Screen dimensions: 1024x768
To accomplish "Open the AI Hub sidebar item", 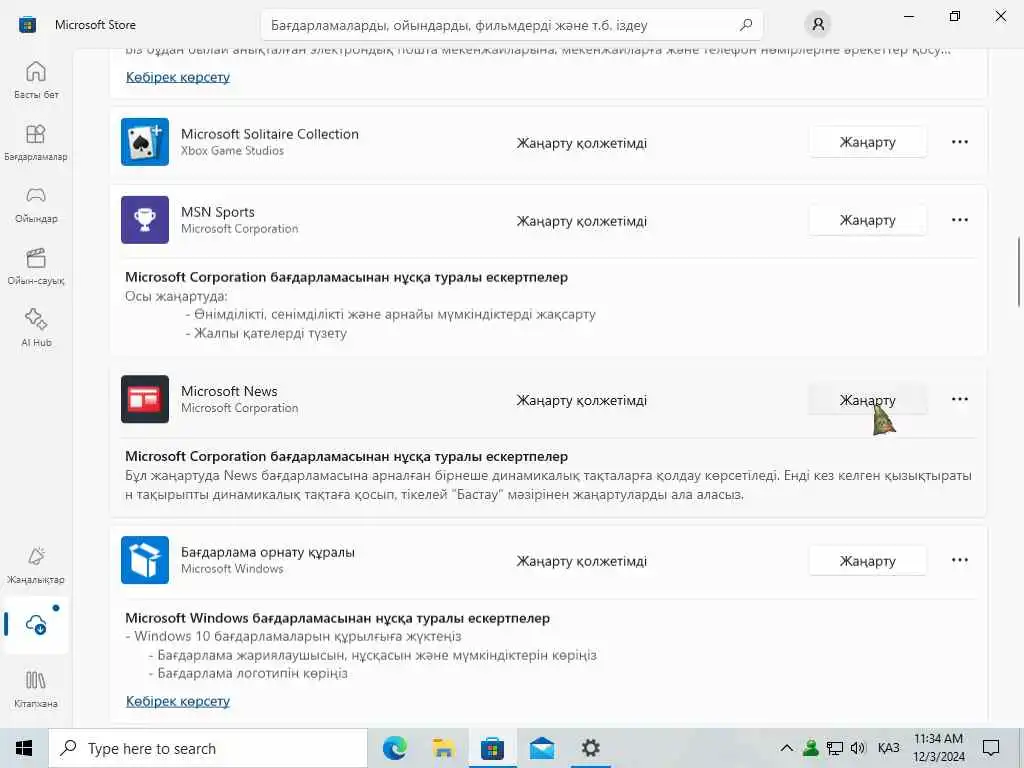I will [36, 328].
